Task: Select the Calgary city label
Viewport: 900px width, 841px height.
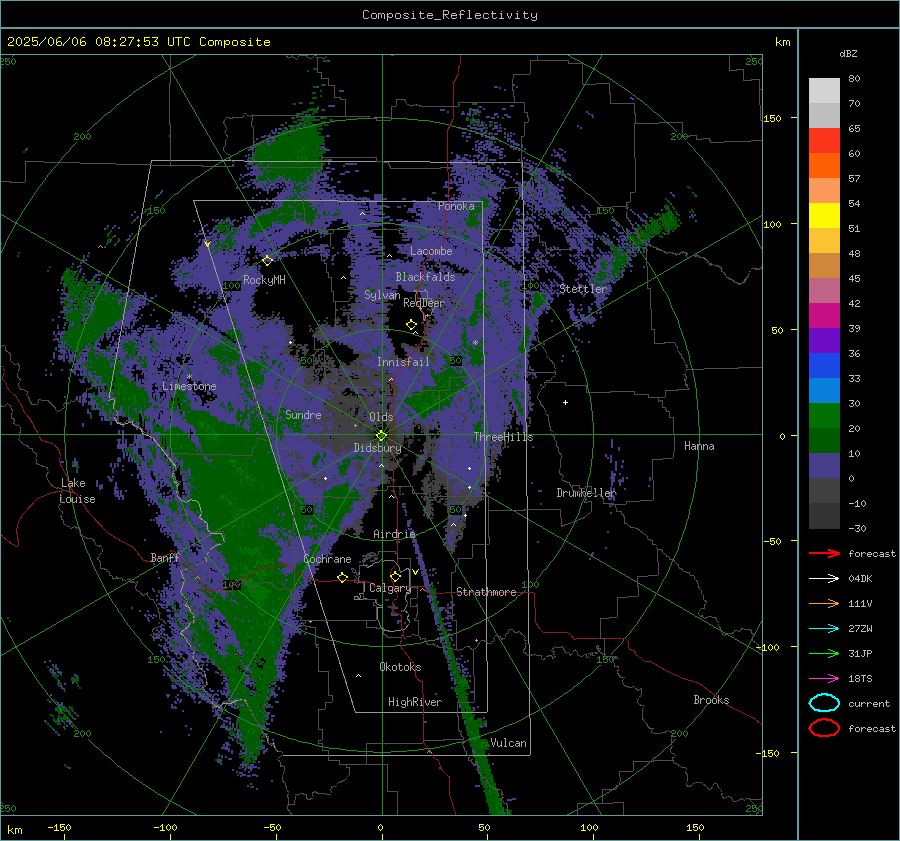Action: [390, 588]
